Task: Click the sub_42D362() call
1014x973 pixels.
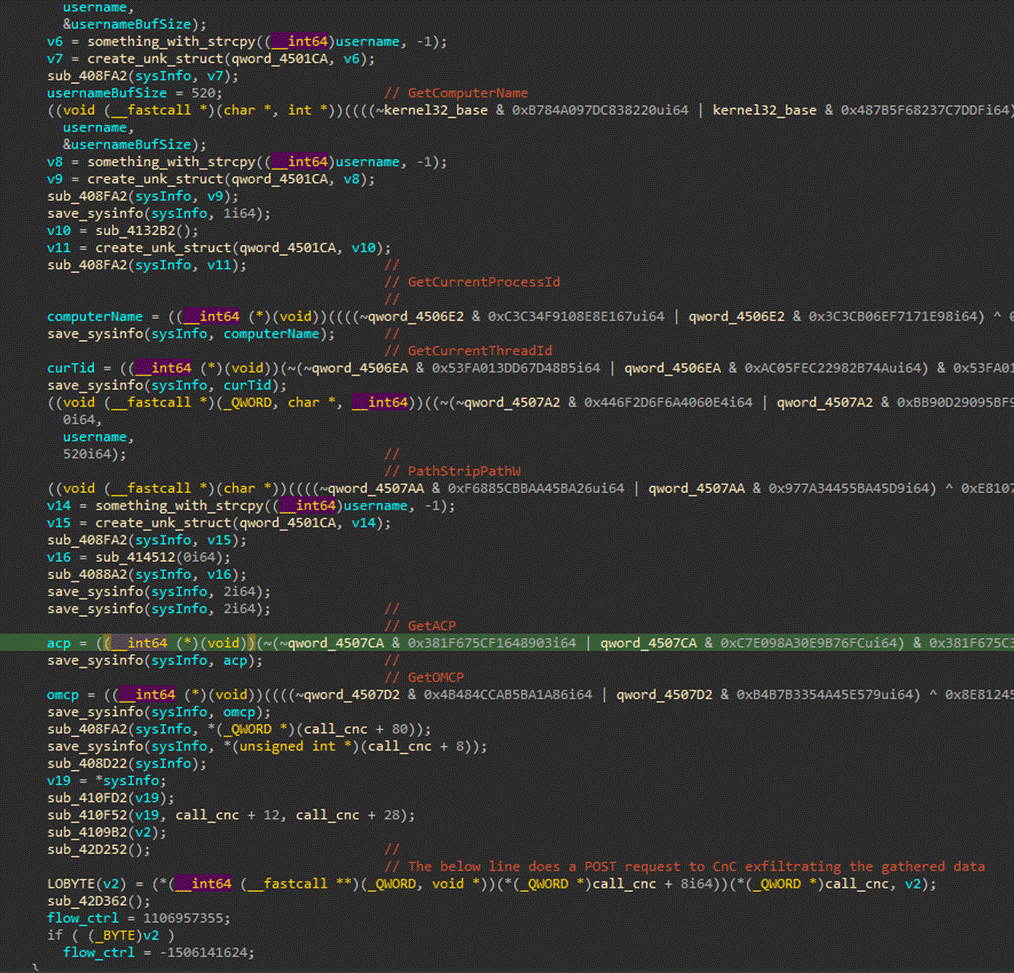Action: (99, 901)
